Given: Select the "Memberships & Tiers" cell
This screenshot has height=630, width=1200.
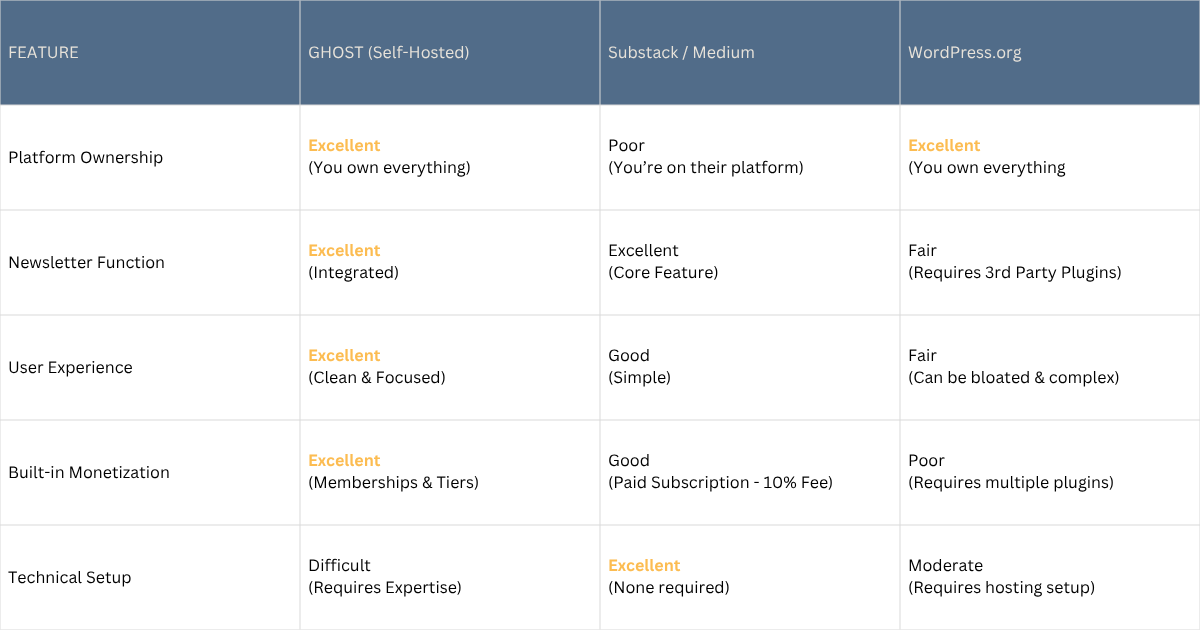Looking at the screenshot, I should [450, 472].
